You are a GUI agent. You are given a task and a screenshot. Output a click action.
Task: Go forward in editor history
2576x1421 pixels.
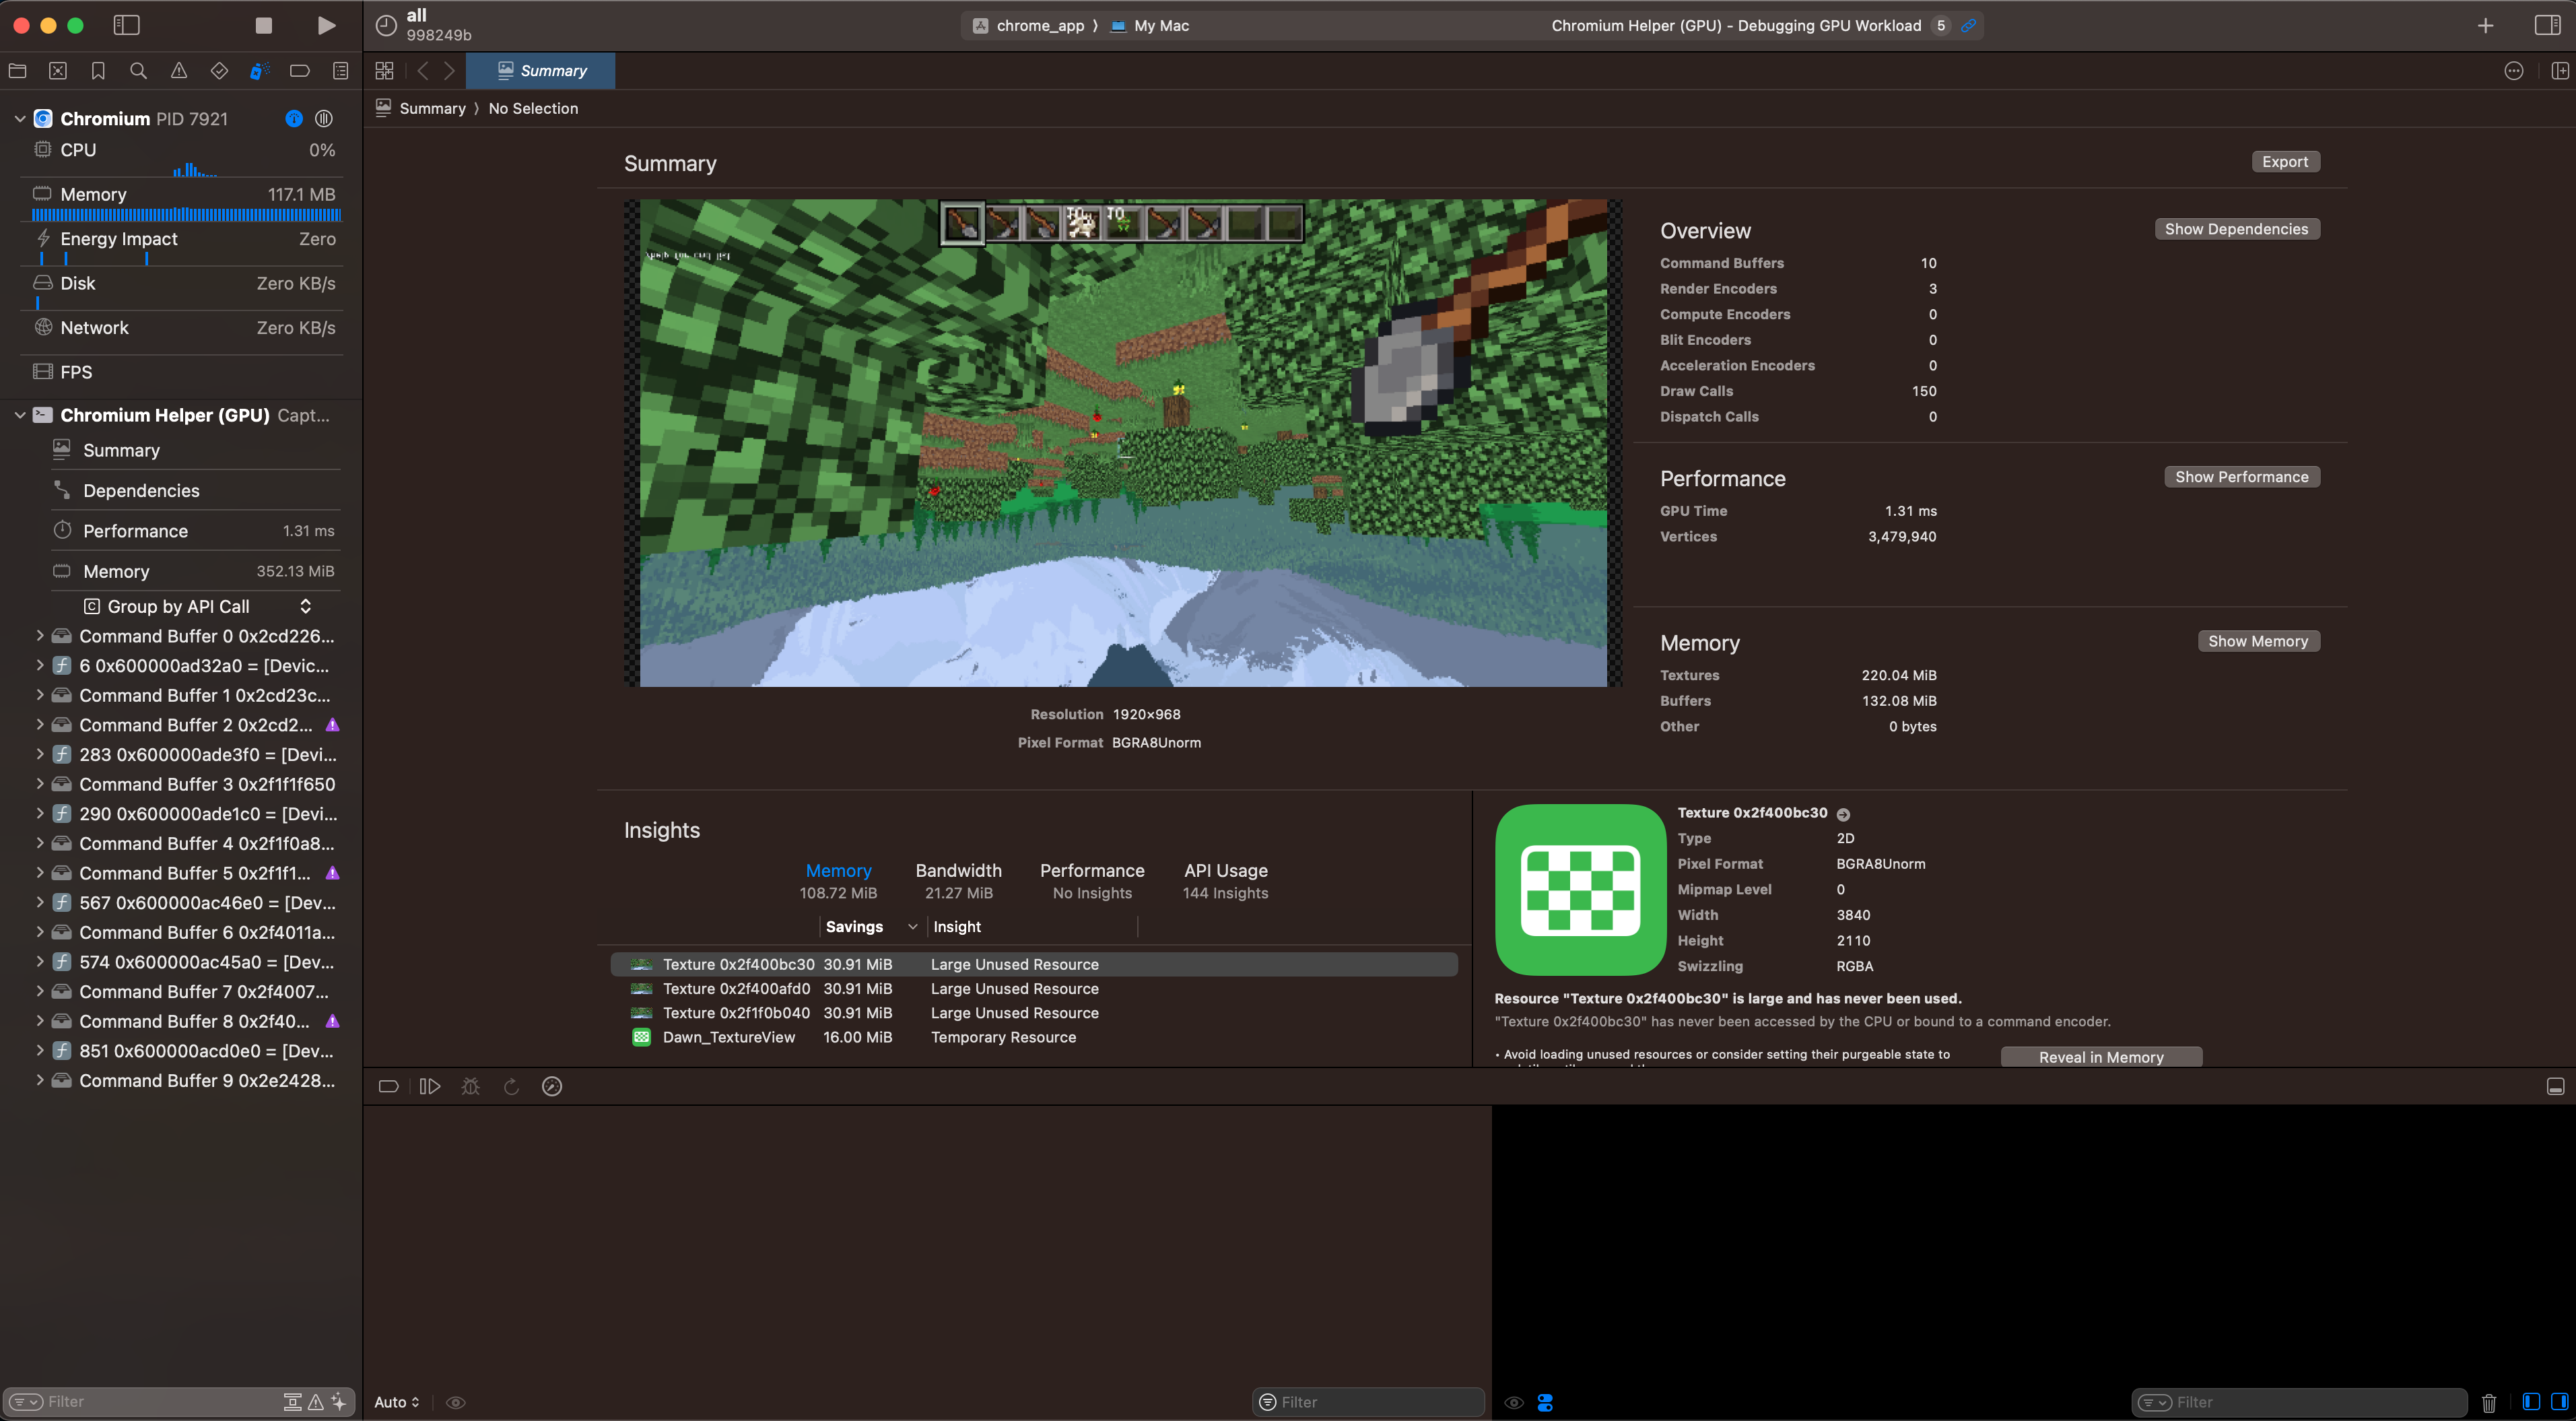[449, 71]
